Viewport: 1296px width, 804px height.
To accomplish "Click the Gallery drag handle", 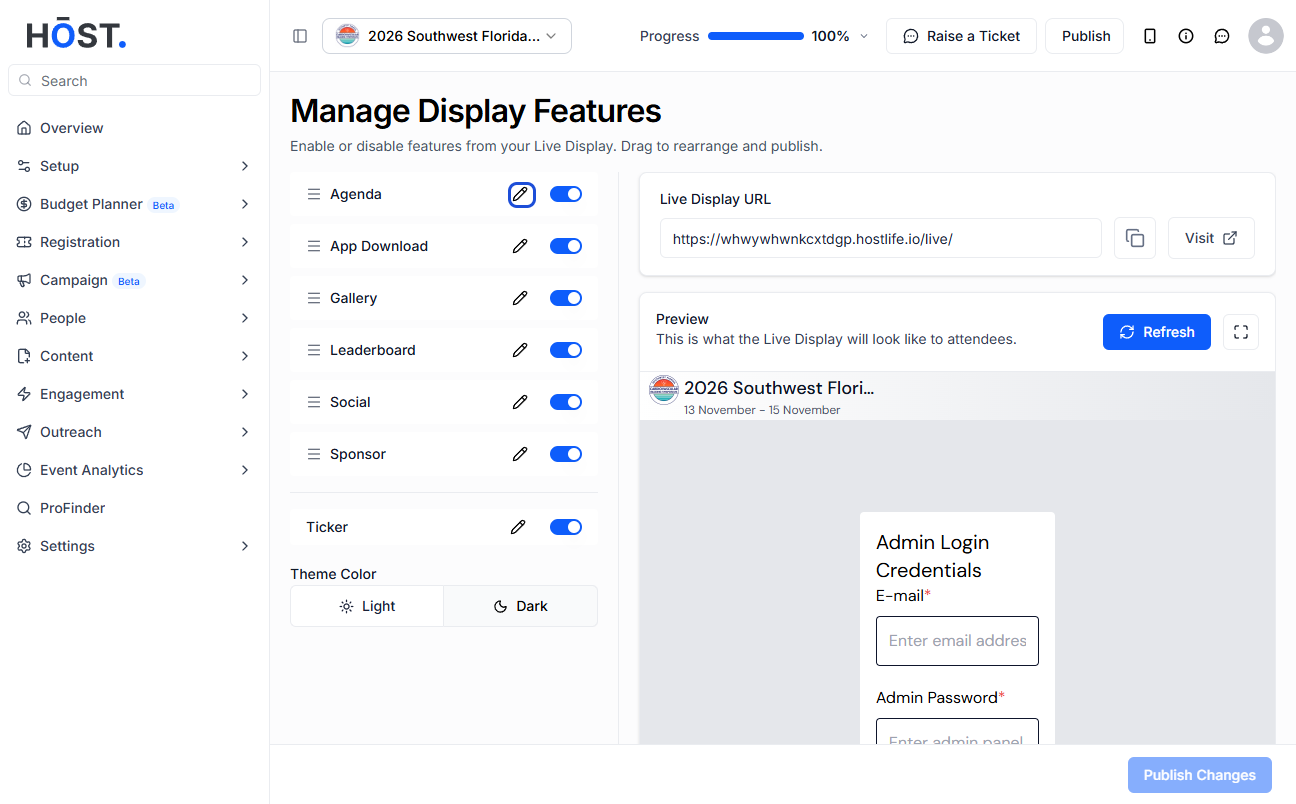I will (x=314, y=298).
